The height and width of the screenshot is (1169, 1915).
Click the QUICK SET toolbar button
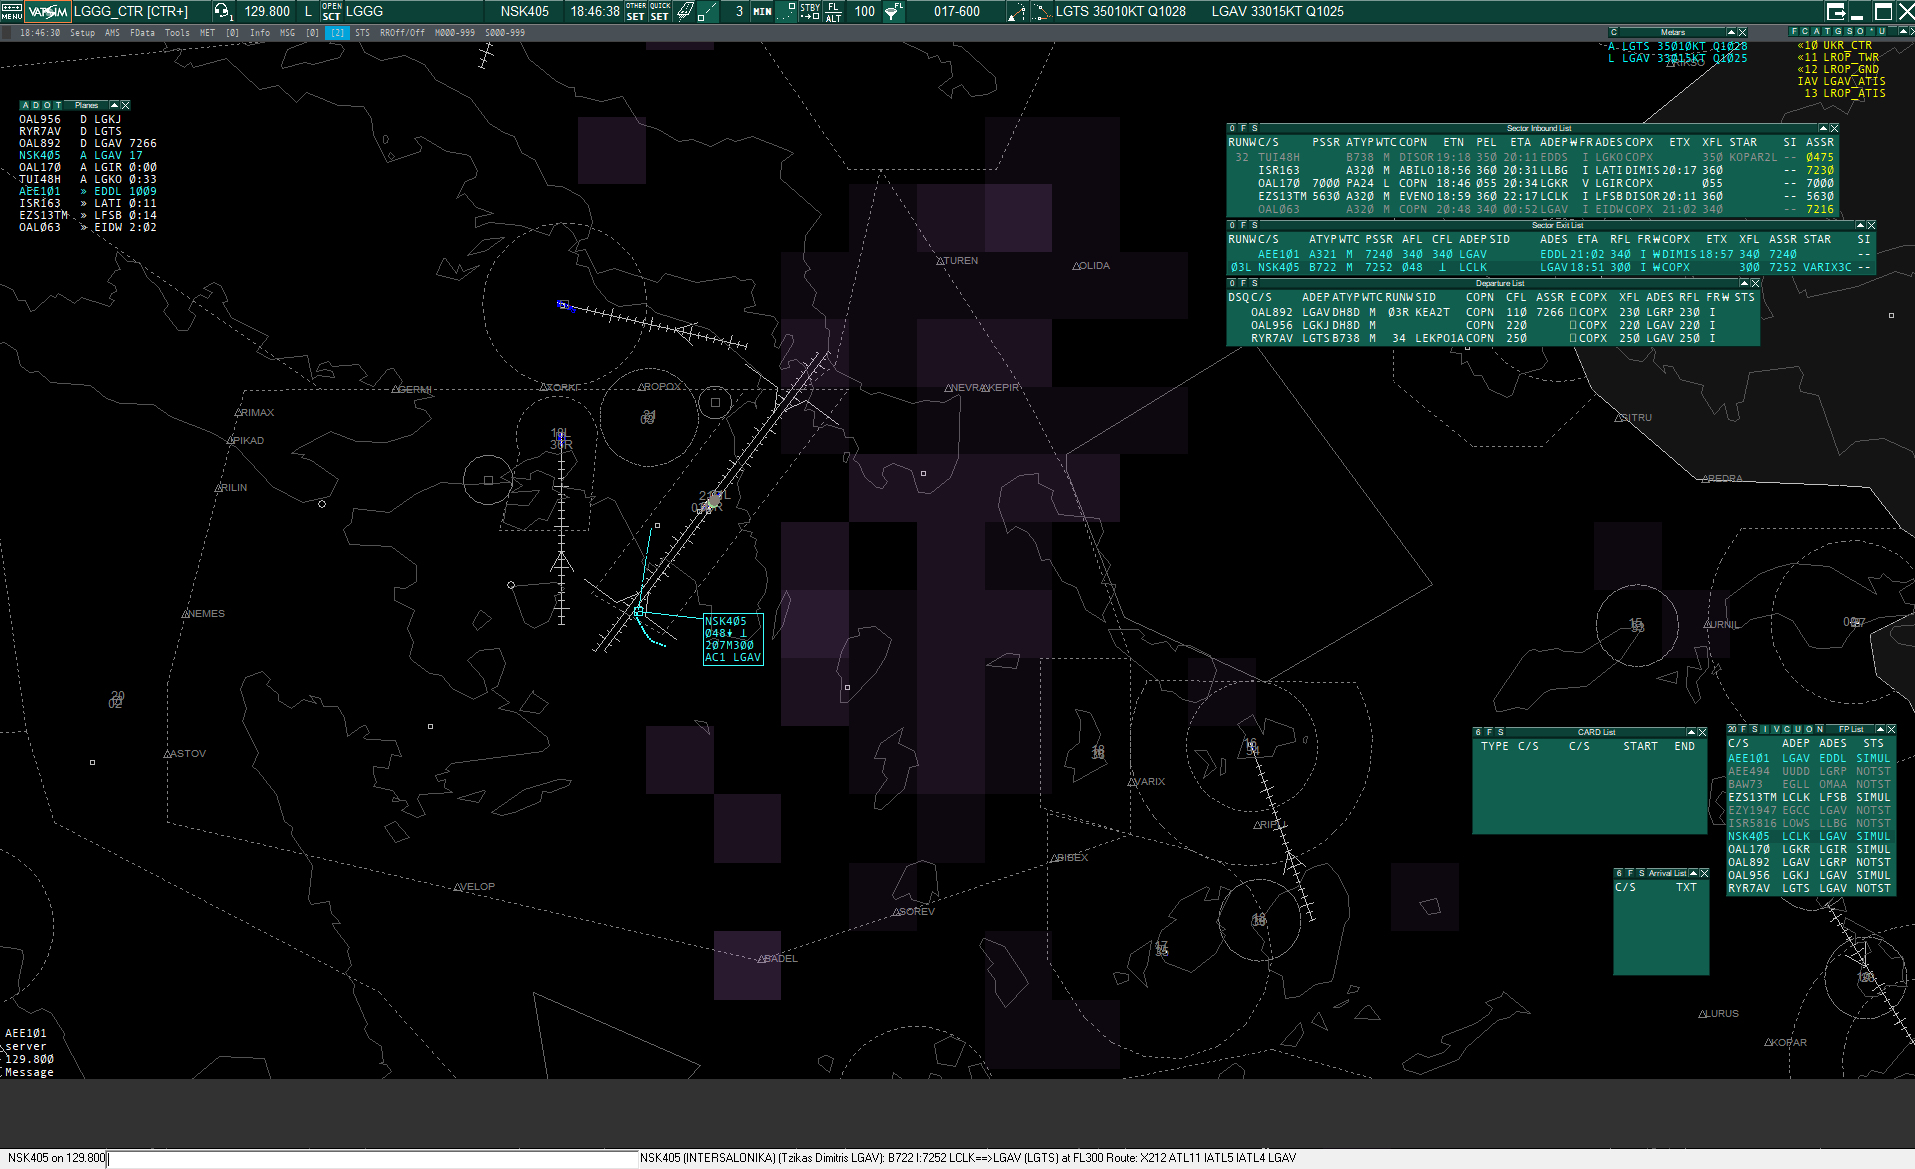(660, 12)
